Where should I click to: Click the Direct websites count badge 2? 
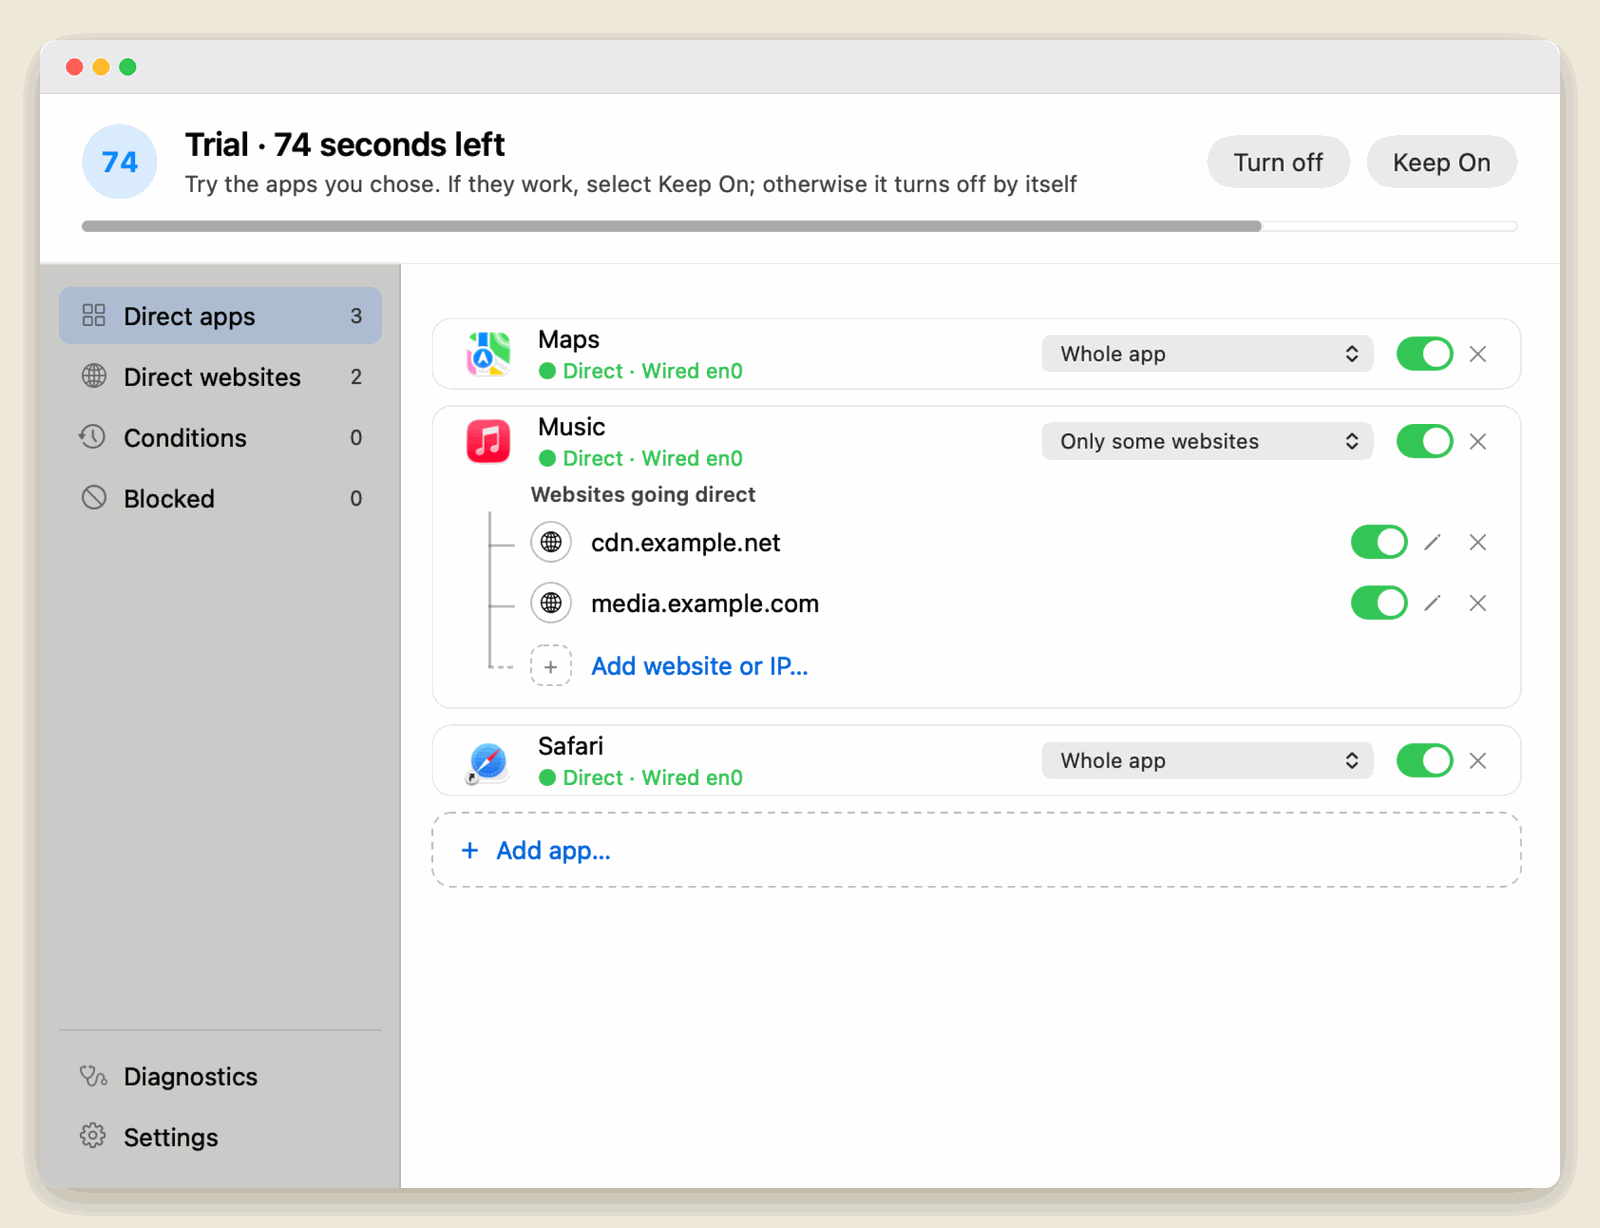tap(356, 377)
